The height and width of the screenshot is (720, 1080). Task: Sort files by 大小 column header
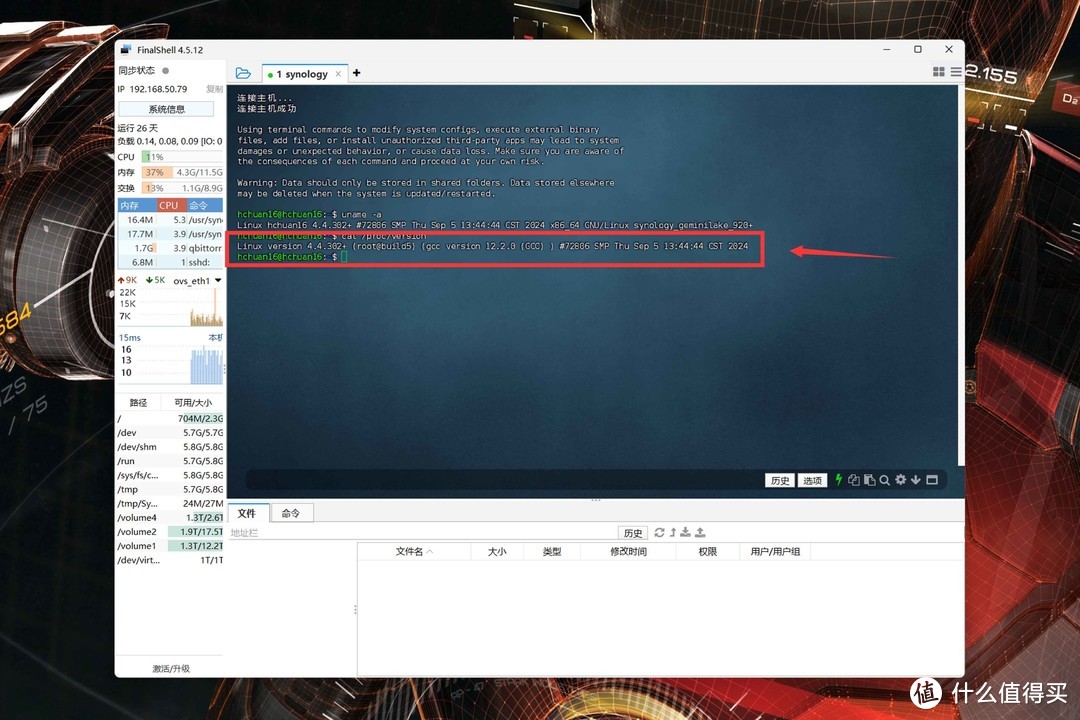(x=497, y=551)
